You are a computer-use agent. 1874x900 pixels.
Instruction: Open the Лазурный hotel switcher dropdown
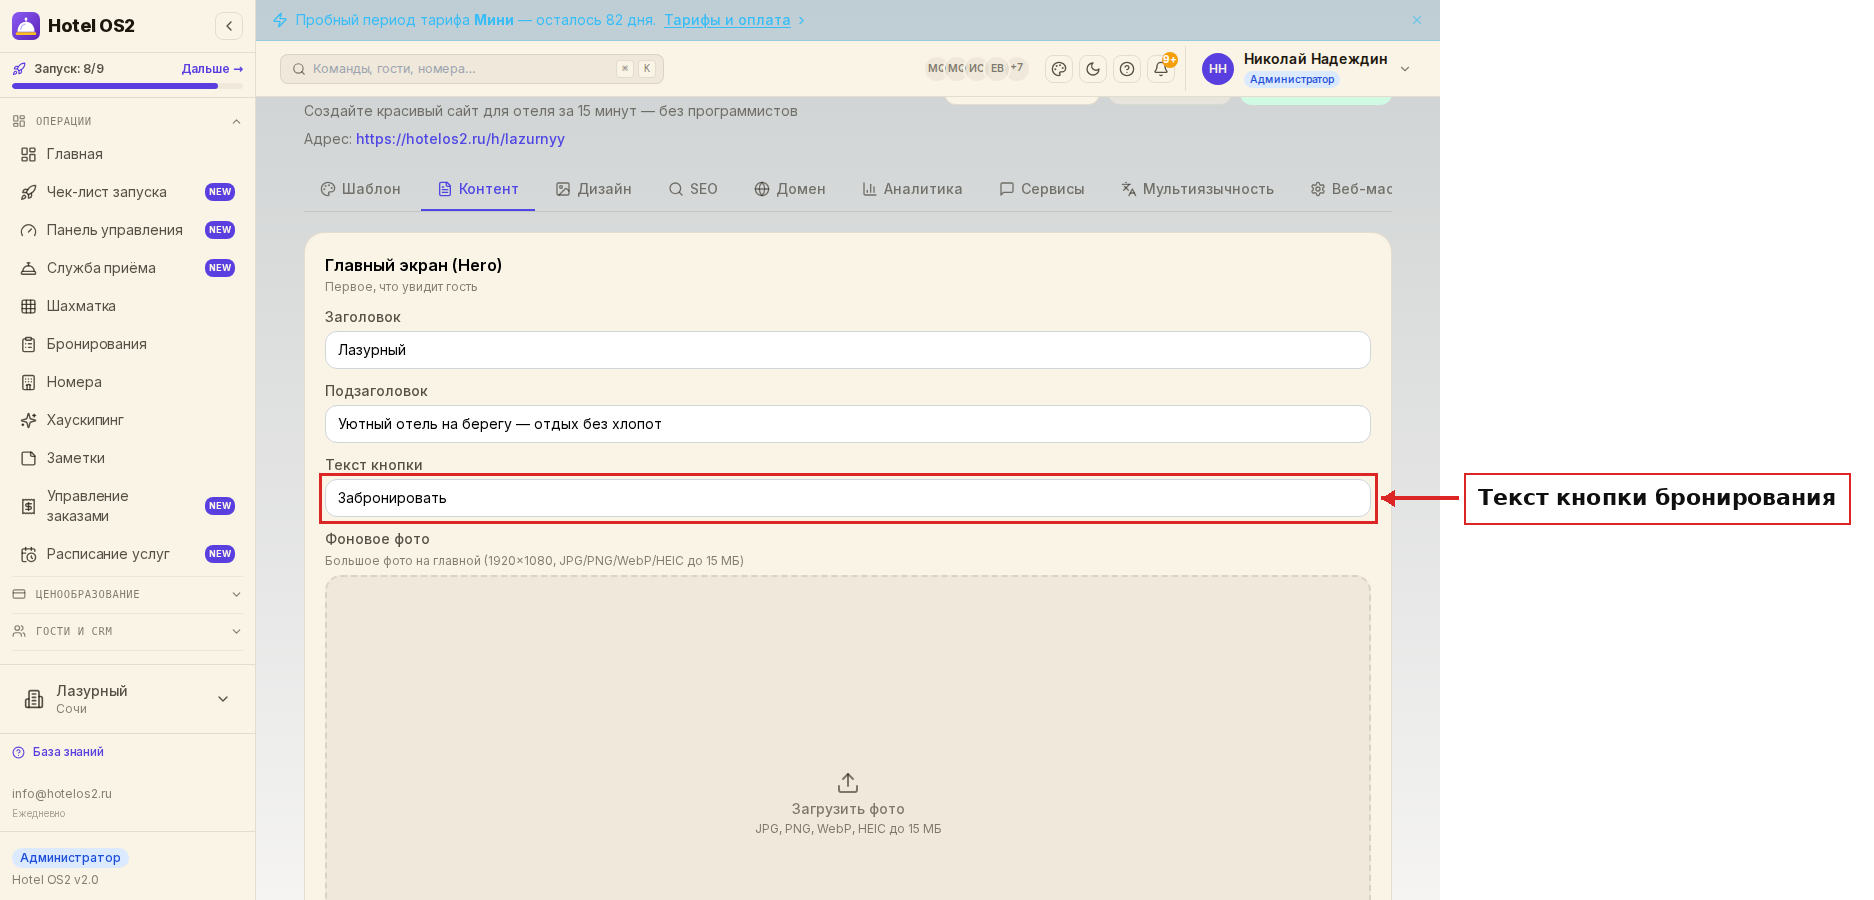pos(127,699)
